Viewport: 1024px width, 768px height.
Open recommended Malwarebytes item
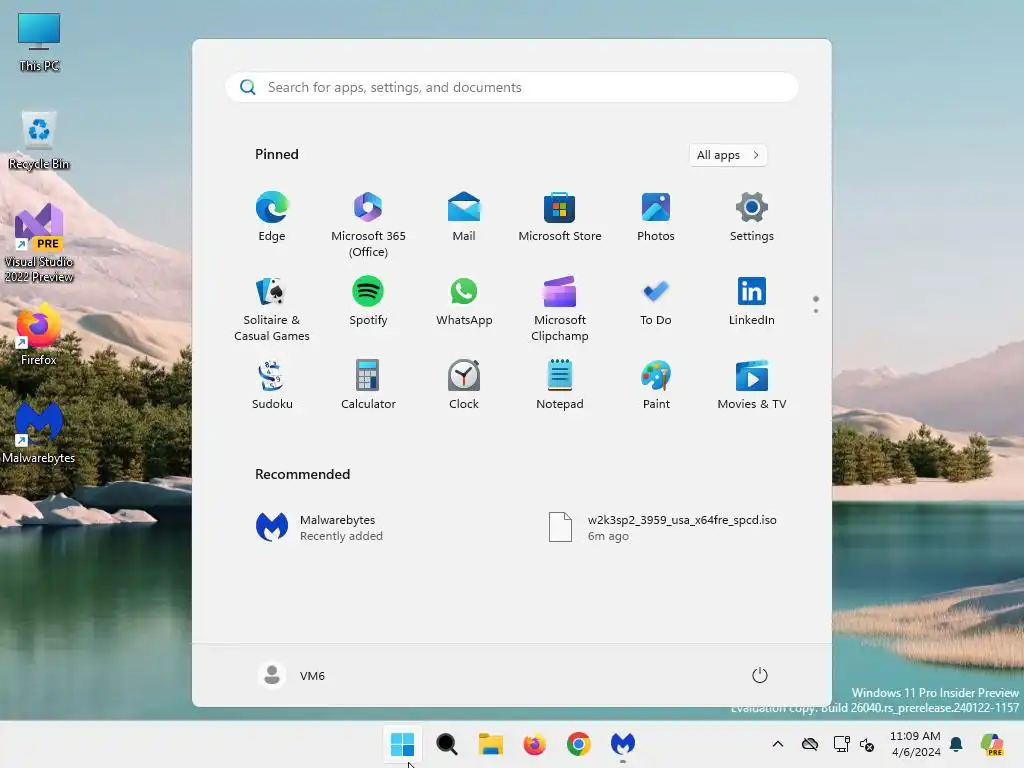point(320,528)
